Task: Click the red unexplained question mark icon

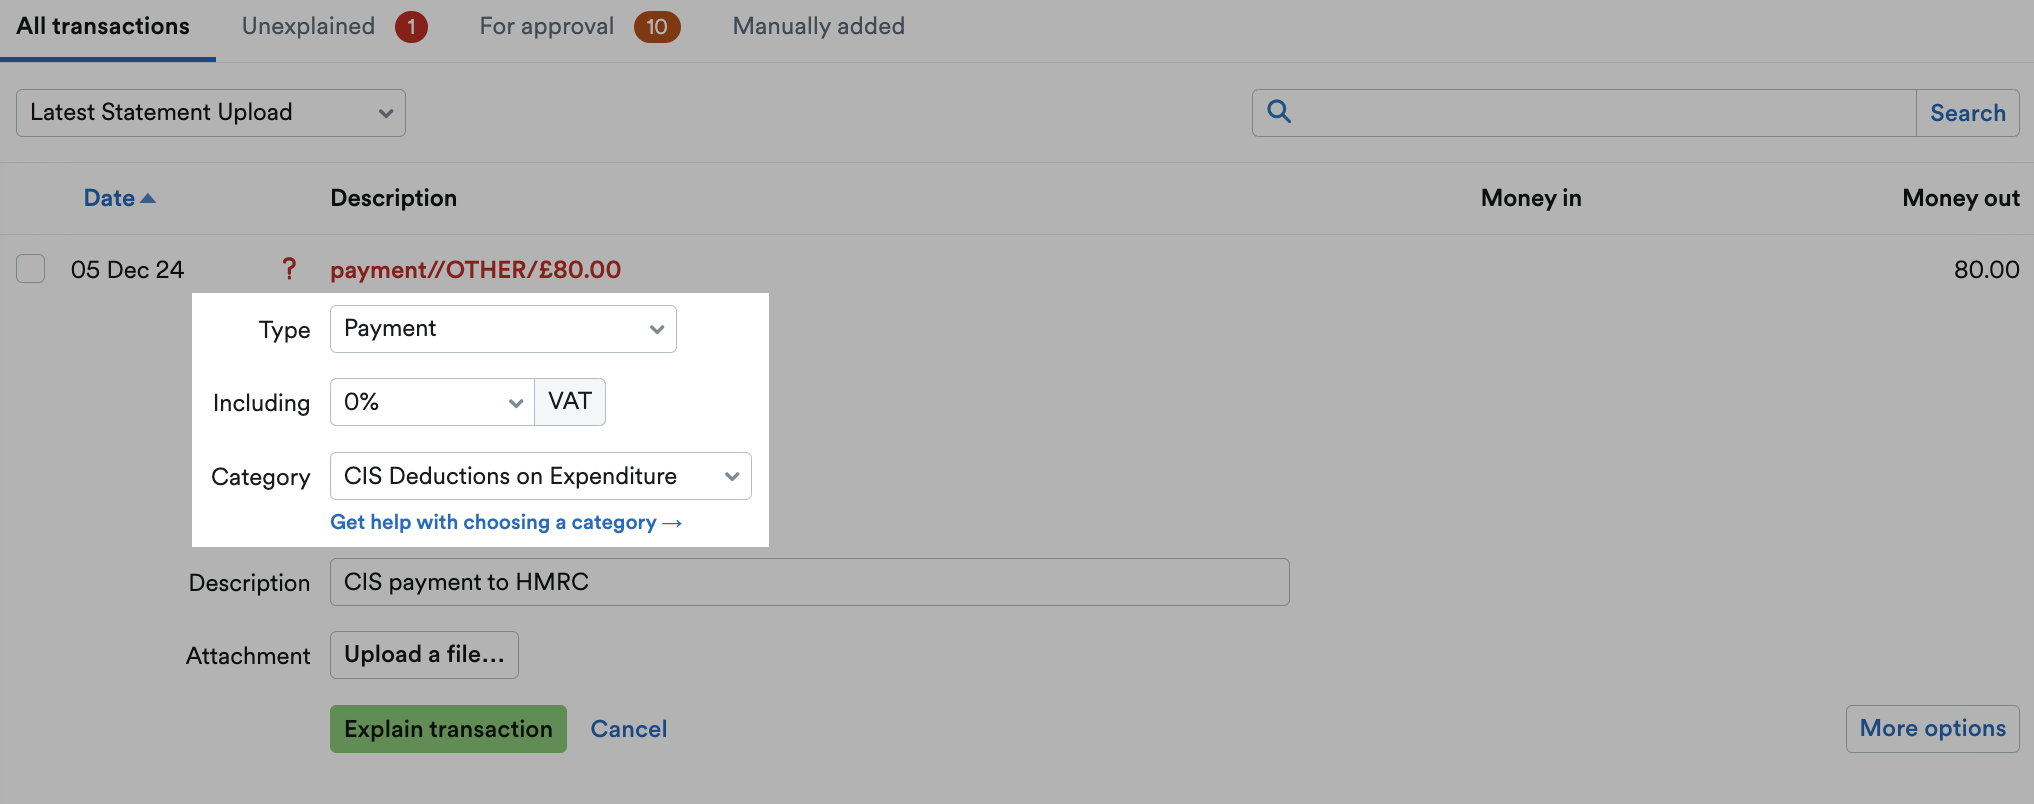Action: pos(289,268)
